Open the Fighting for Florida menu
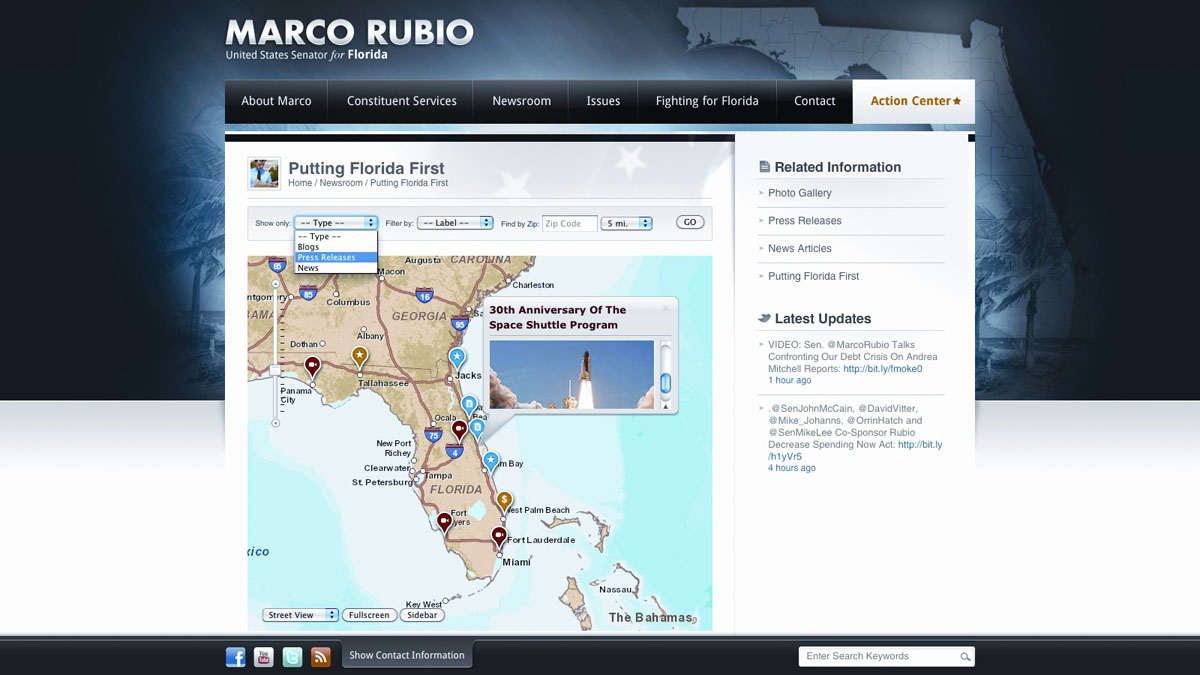The width and height of the screenshot is (1200, 675). coord(707,101)
